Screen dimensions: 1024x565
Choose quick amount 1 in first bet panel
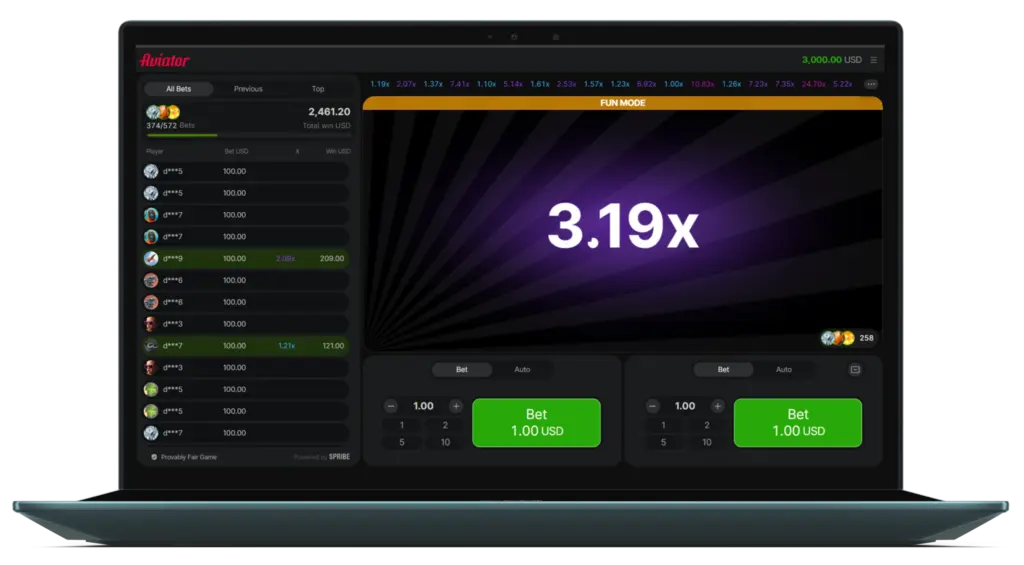point(402,425)
